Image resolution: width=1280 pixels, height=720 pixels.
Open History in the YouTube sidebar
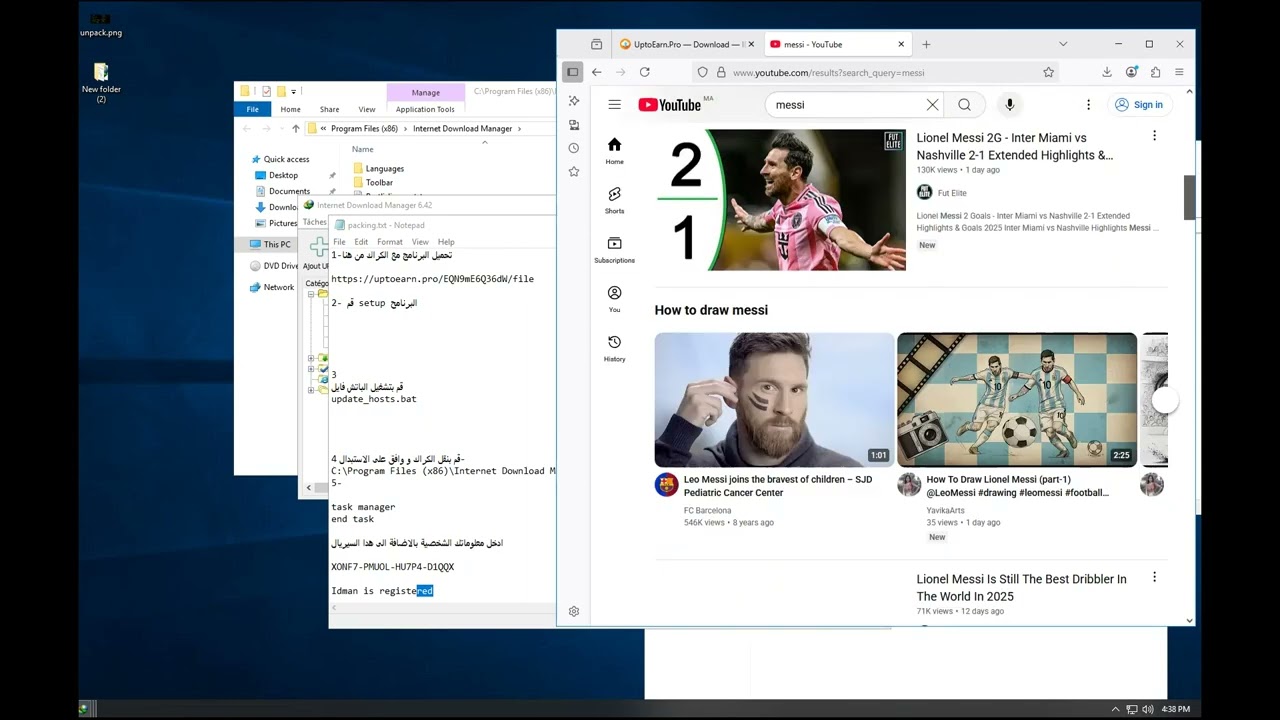pos(614,348)
